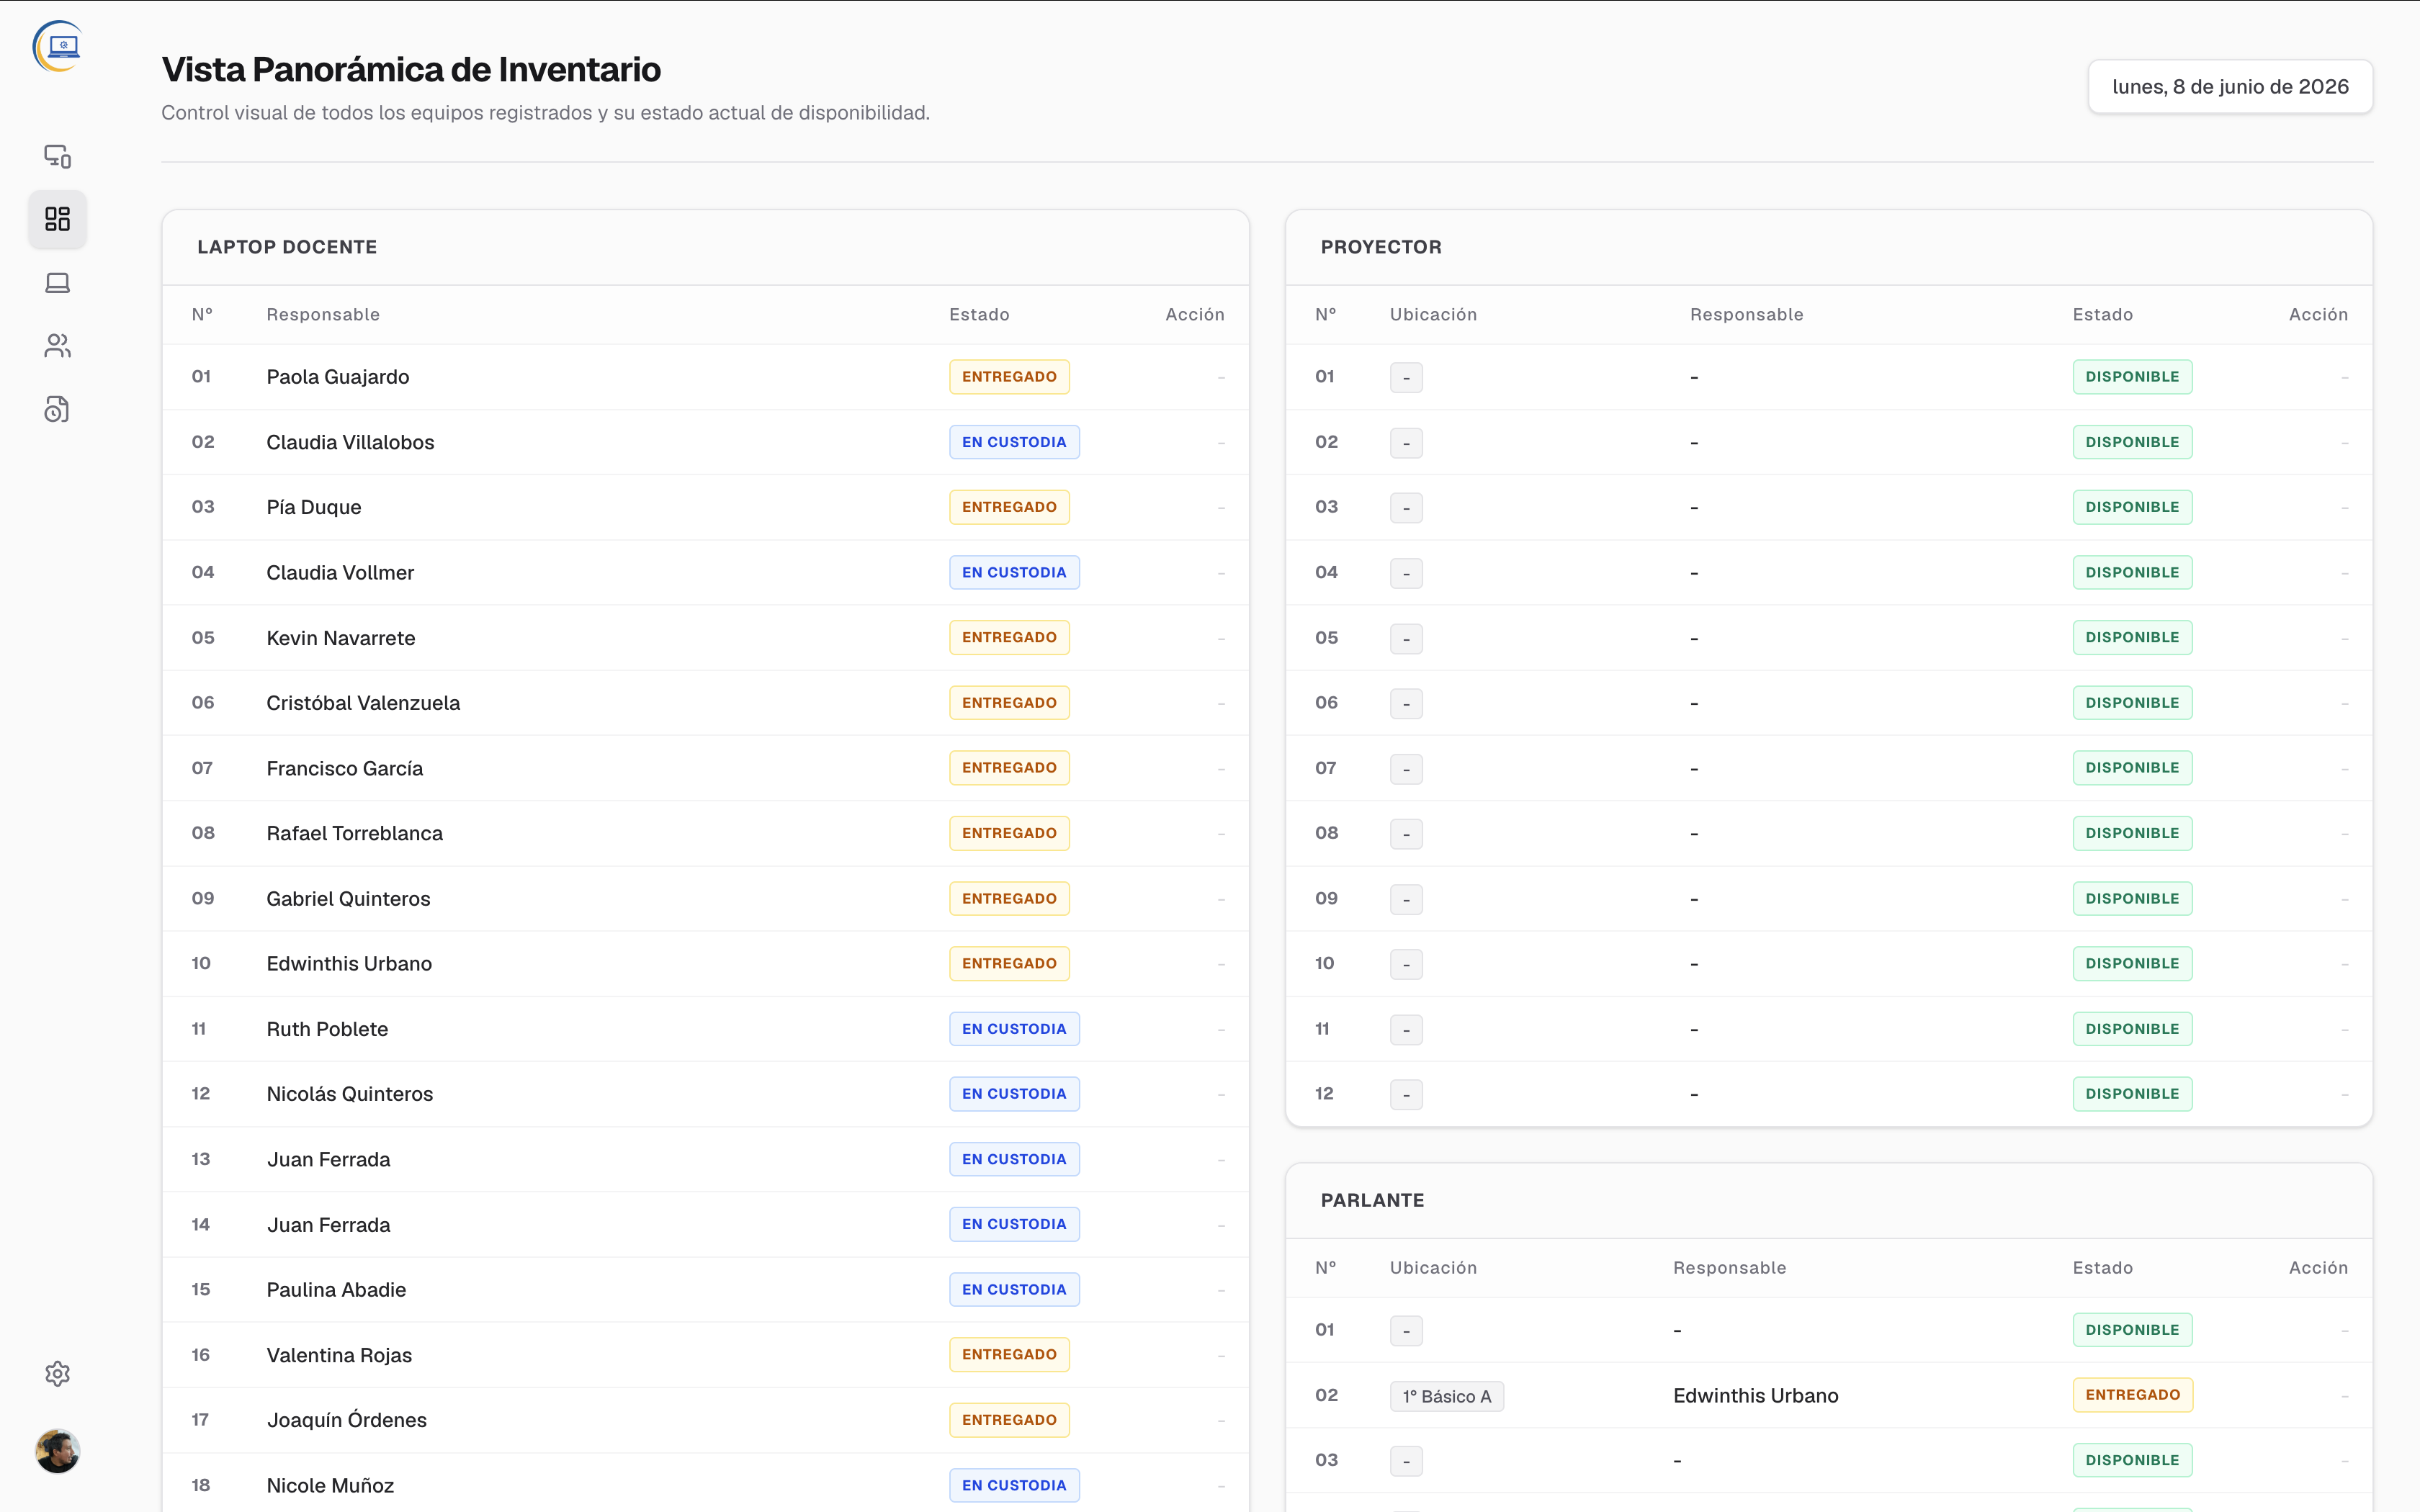Open the users sidebar icon
Viewport: 2420px width, 1512px height.
click(57, 346)
